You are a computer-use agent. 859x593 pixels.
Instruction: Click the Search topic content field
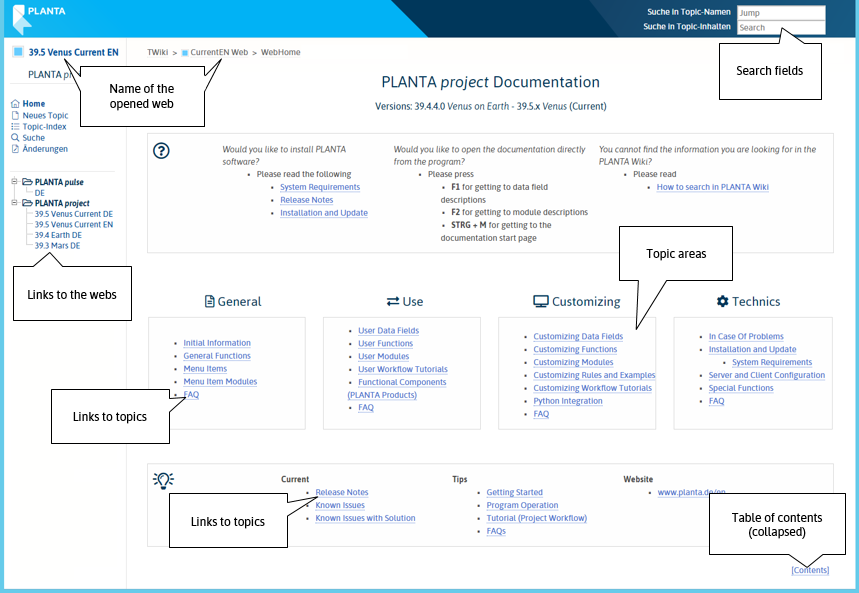point(781,27)
